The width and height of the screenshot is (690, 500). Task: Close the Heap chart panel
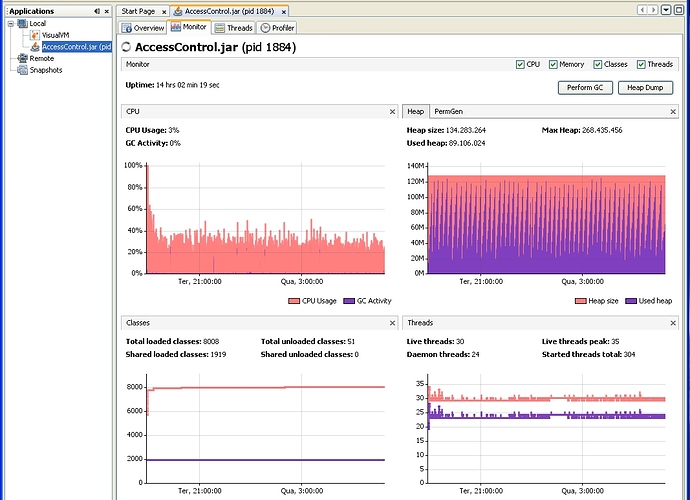click(x=673, y=112)
